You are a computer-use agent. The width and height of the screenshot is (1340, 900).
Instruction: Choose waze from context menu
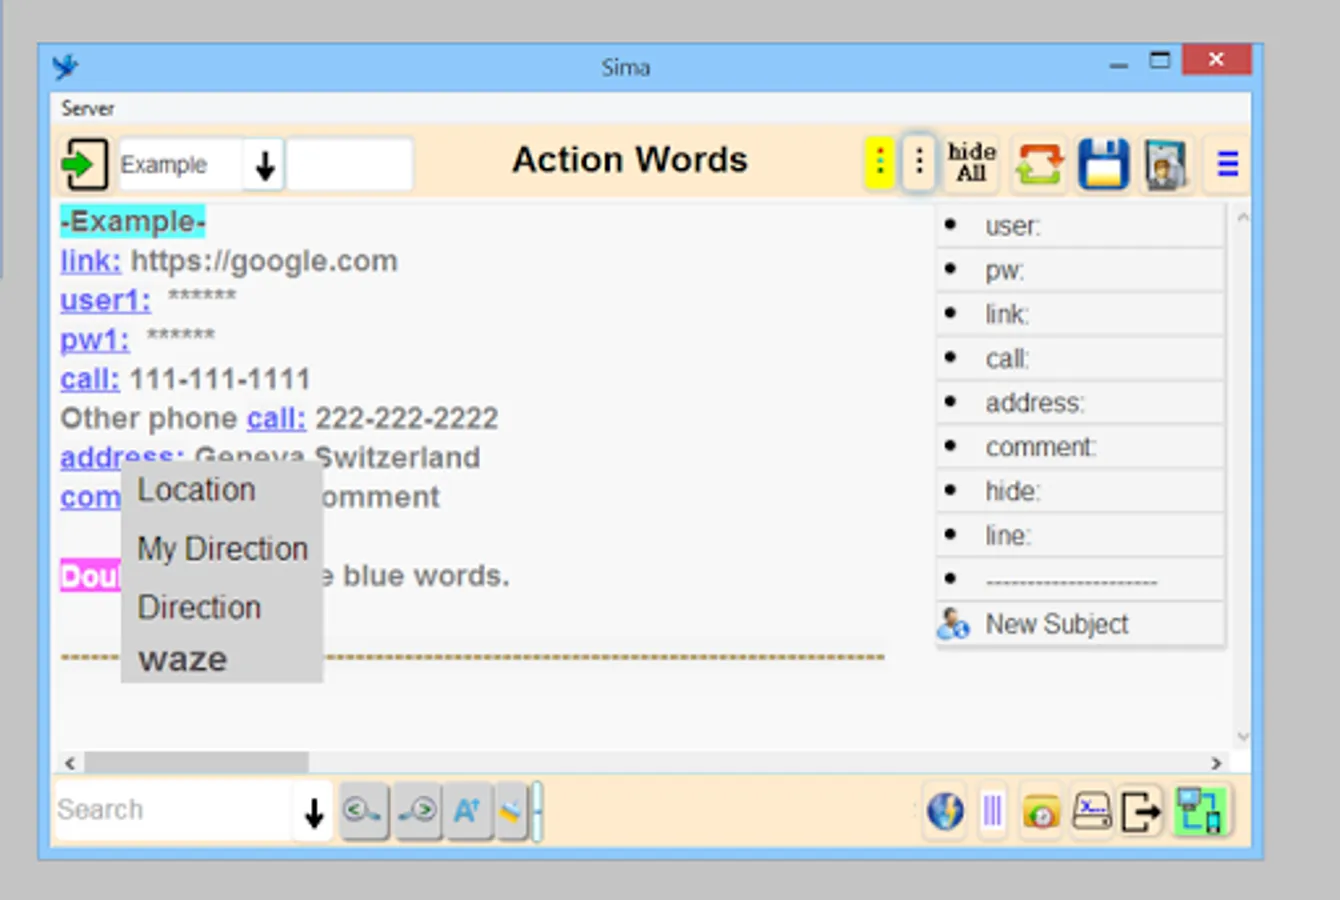click(x=183, y=660)
